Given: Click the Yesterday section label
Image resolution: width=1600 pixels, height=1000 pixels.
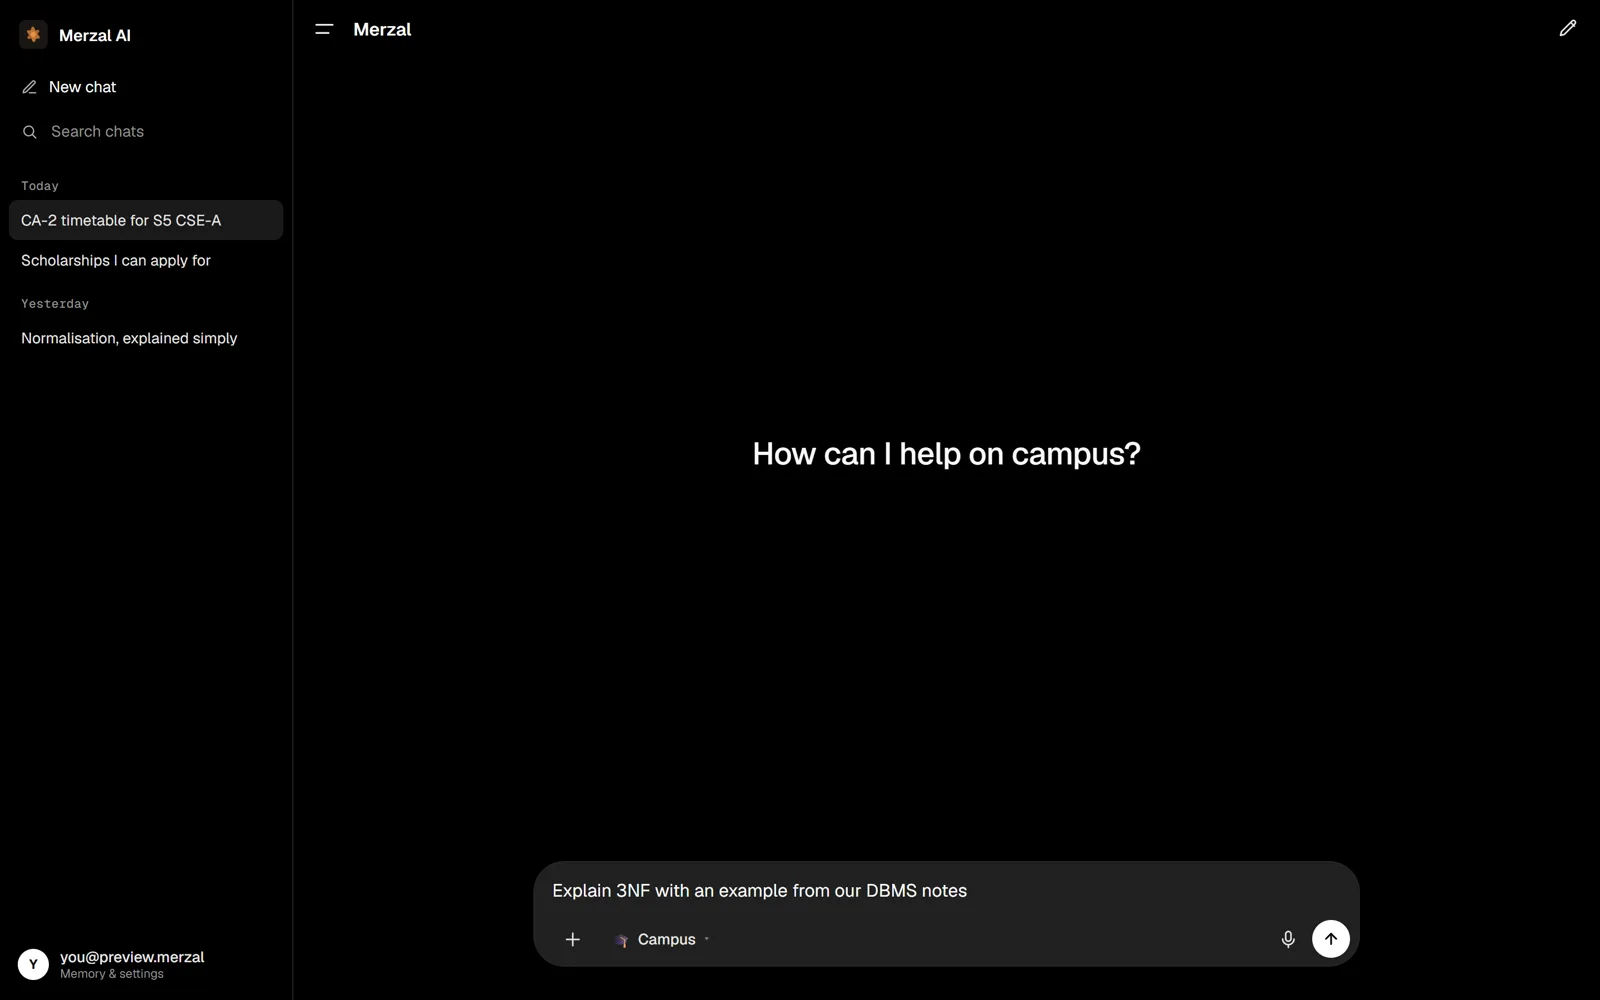Looking at the screenshot, I should (55, 304).
